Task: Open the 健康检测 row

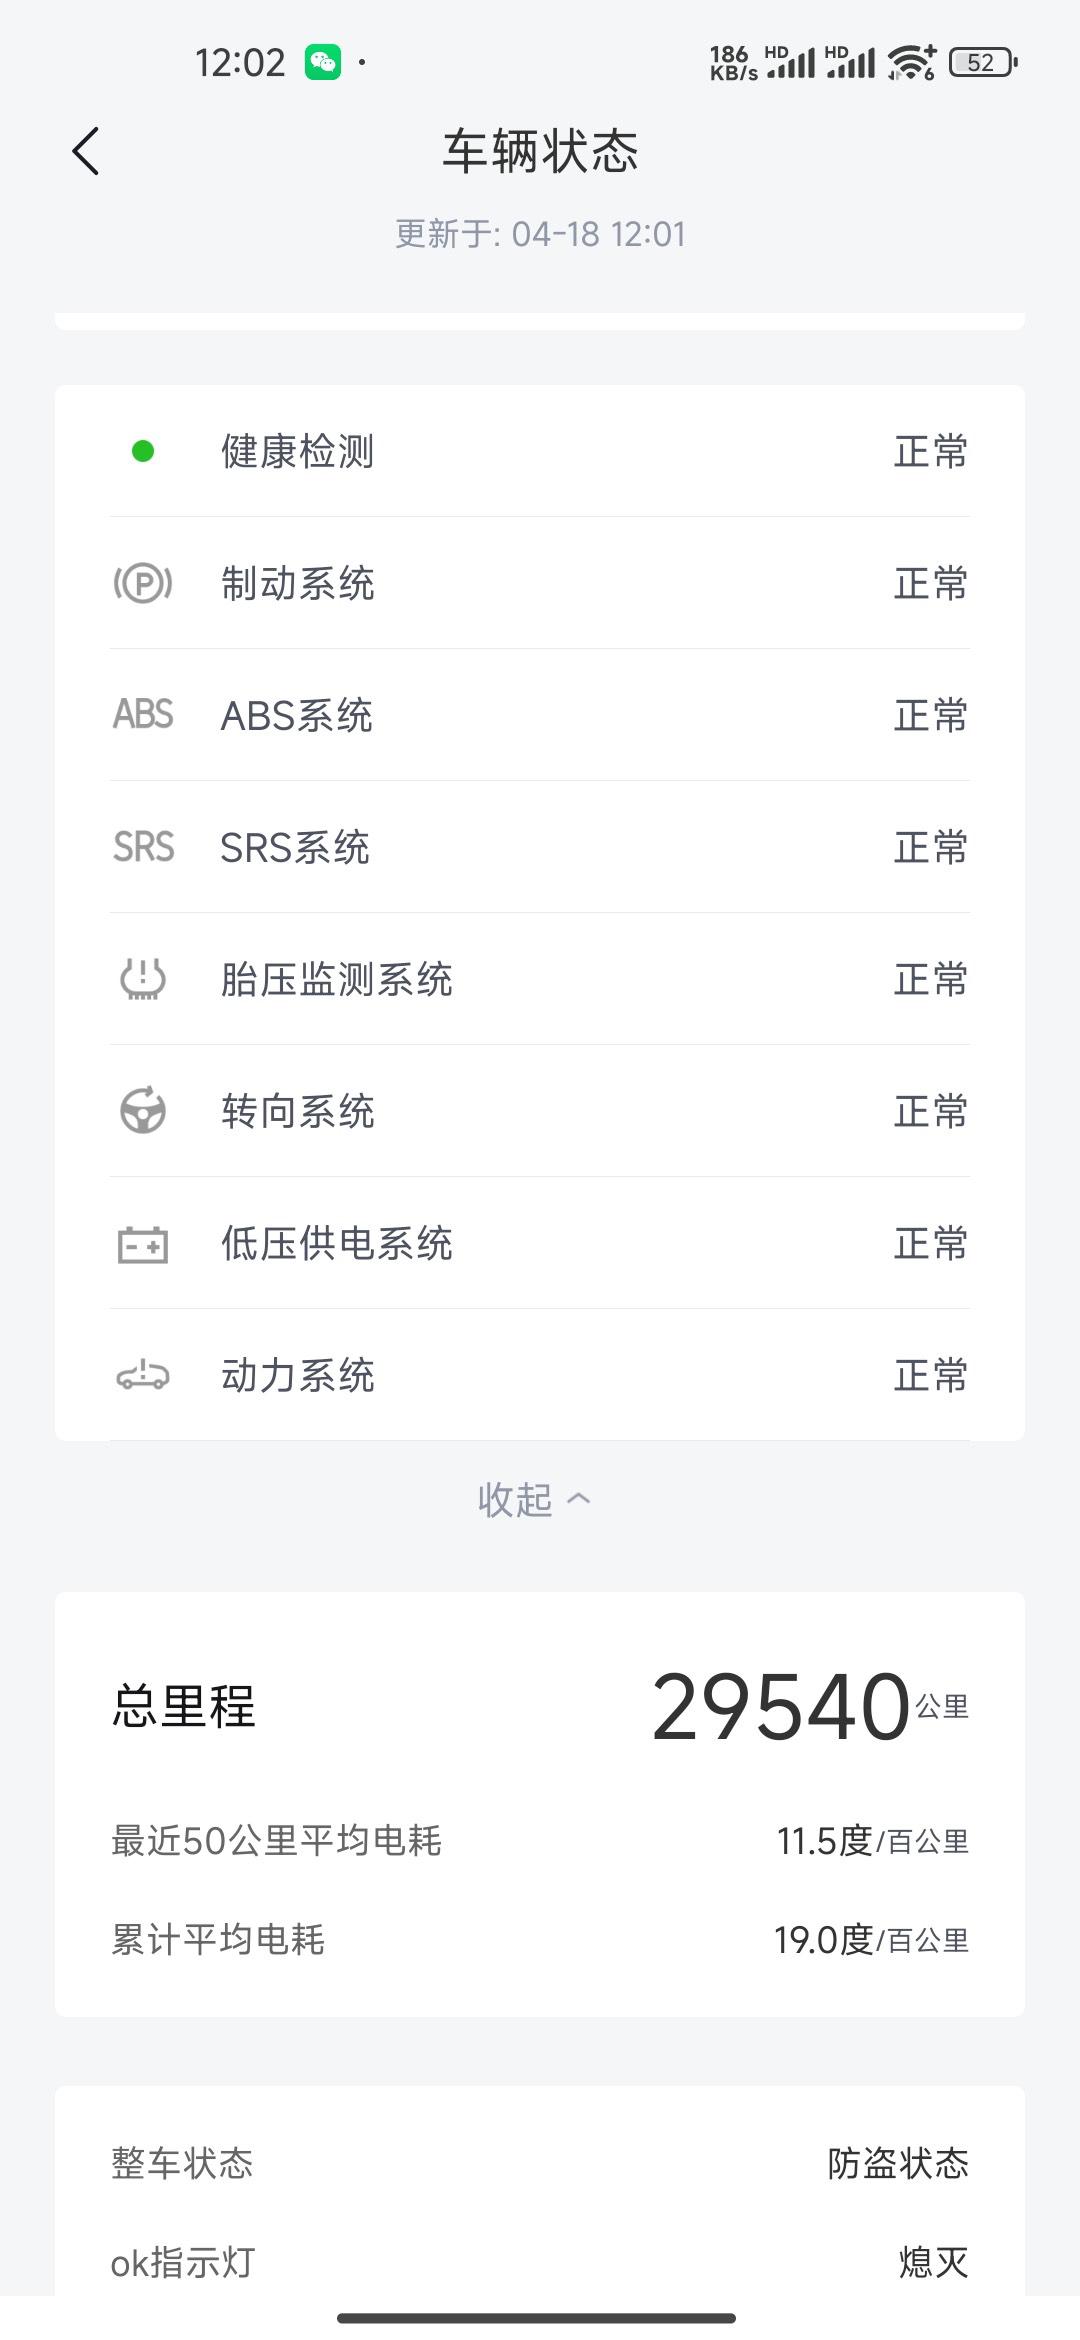Action: tap(540, 452)
